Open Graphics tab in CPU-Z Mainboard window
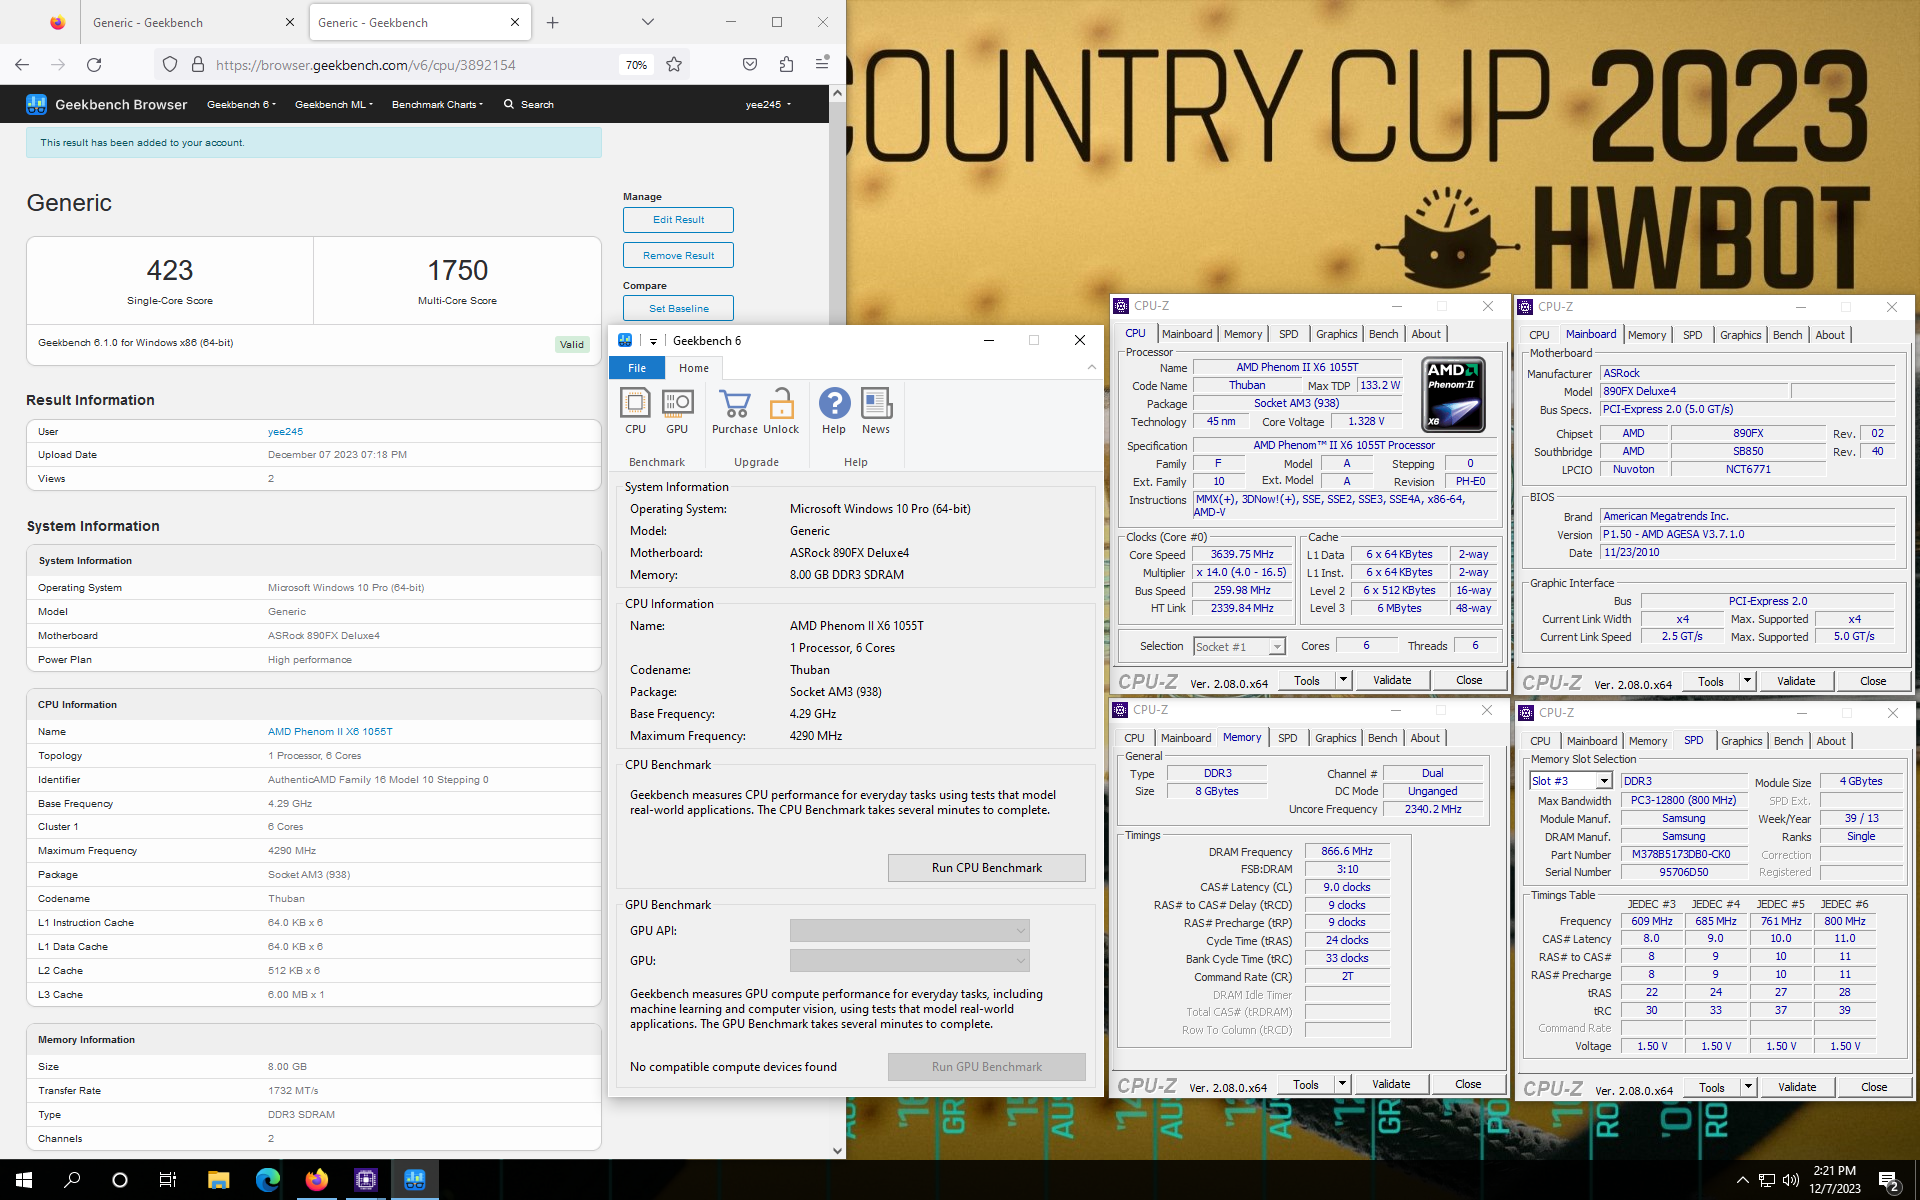The width and height of the screenshot is (1920, 1200). click(1740, 335)
